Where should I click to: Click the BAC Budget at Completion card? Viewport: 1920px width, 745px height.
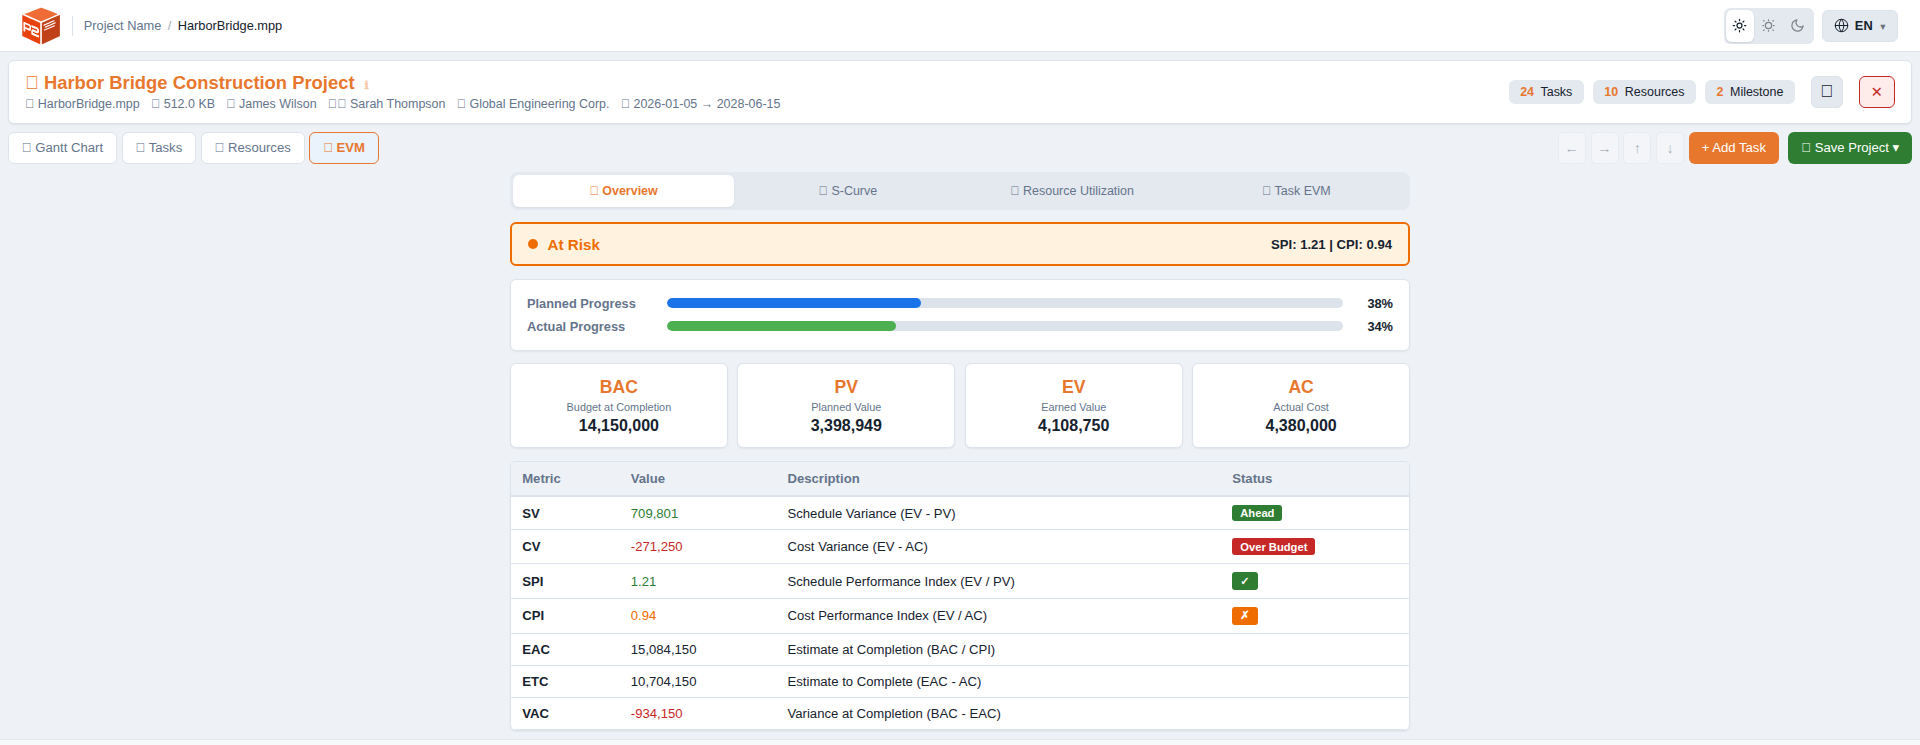pos(619,405)
